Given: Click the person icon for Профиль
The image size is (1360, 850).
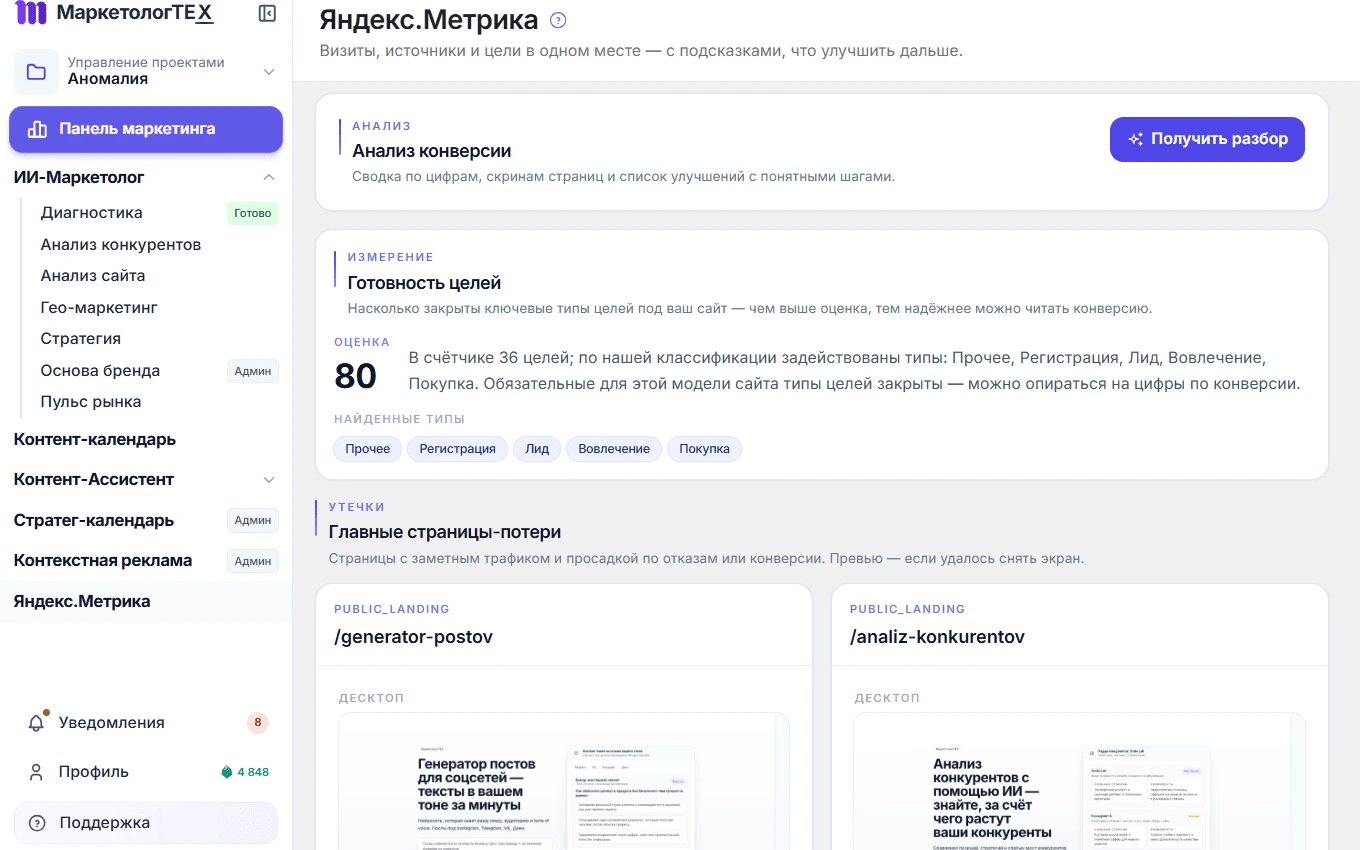Looking at the screenshot, I should tap(37, 772).
